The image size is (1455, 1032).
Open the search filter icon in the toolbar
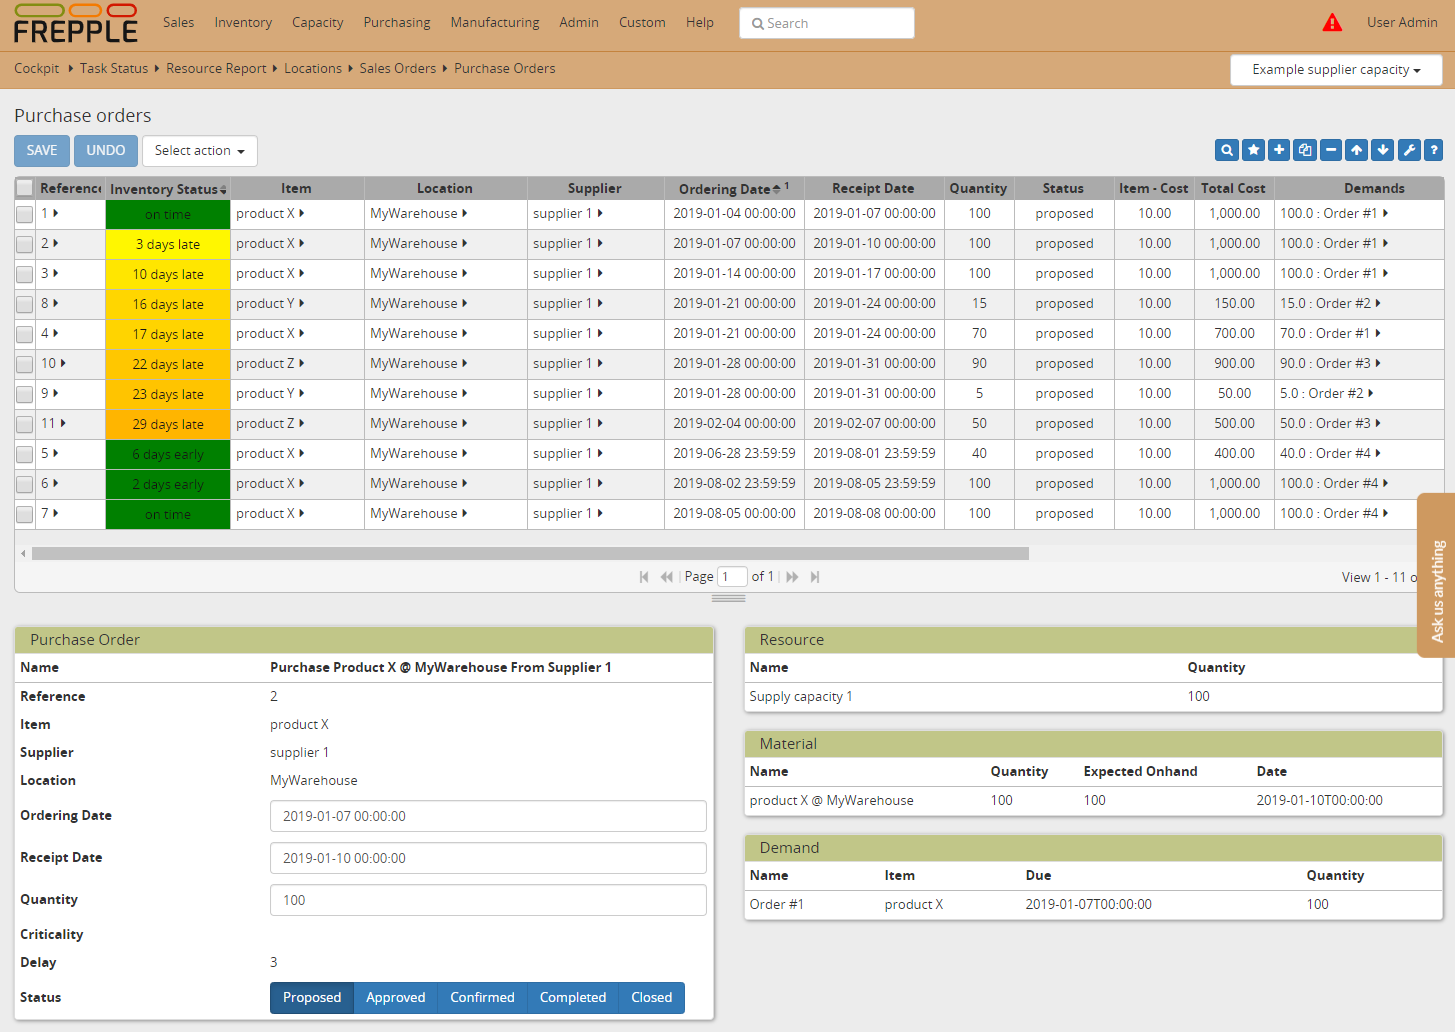coord(1227,149)
